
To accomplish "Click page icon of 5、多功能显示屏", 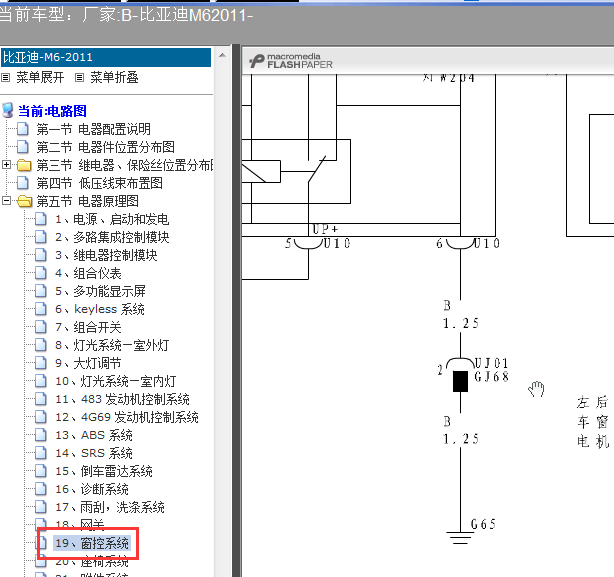I will [x=41, y=291].
